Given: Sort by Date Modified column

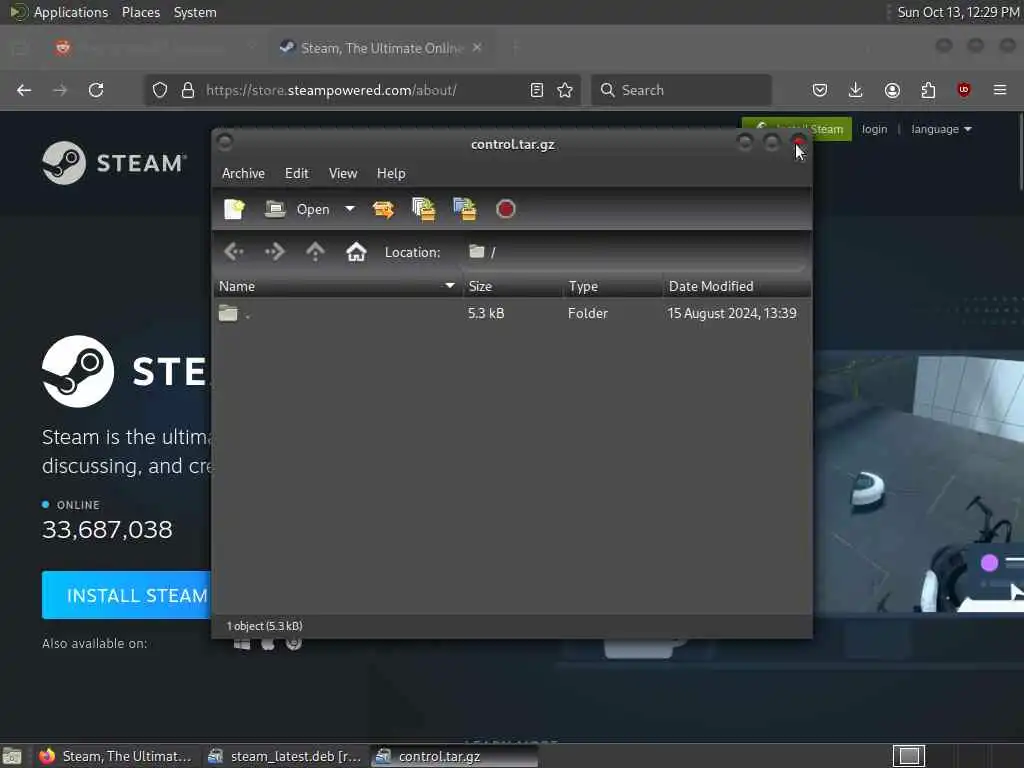Looking at the screenshot, I should coord(737,286).
